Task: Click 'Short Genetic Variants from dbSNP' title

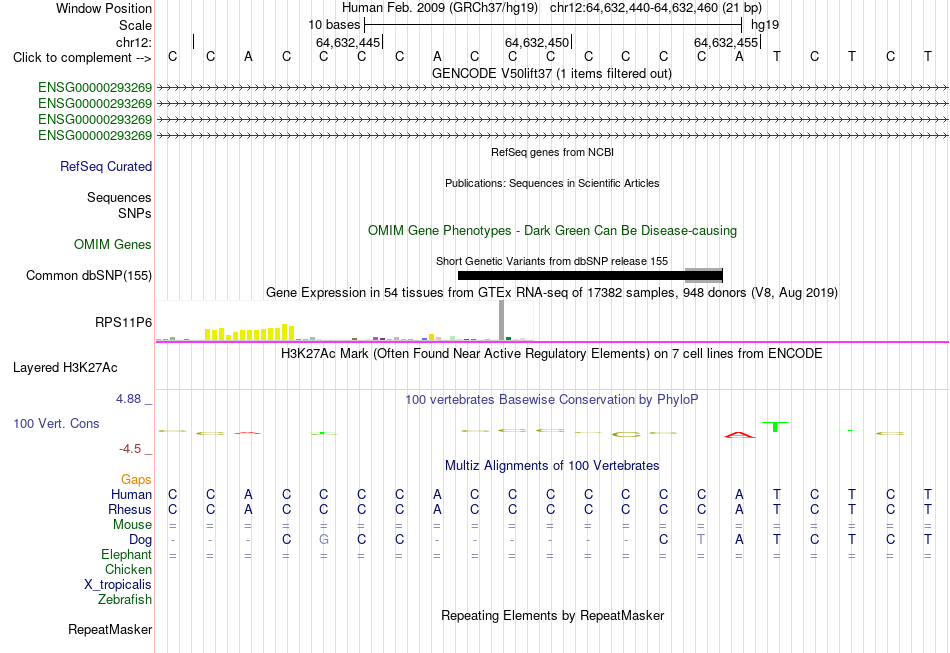Action: (x=552, y=261)
